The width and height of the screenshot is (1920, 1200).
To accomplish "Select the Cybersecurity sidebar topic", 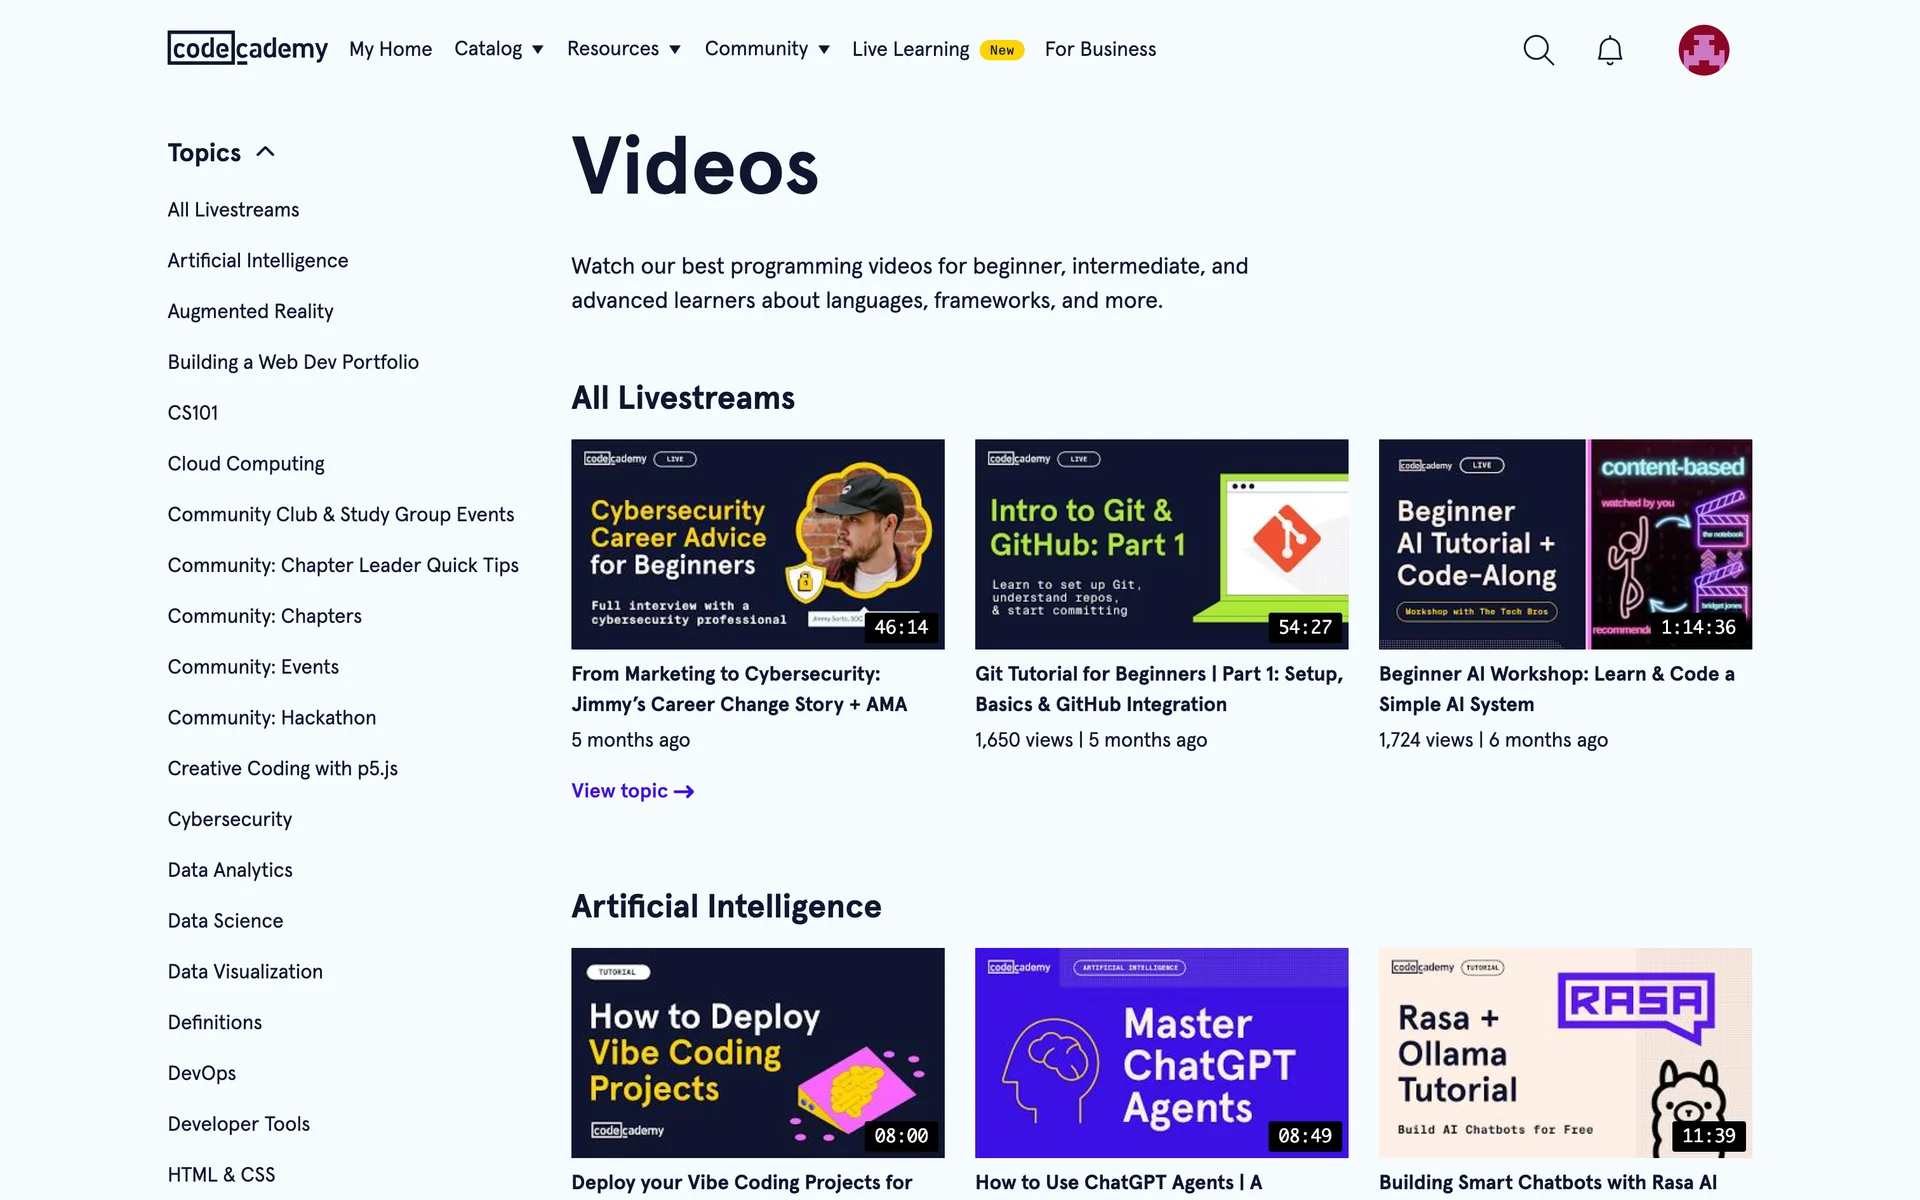I will point(230,819).
